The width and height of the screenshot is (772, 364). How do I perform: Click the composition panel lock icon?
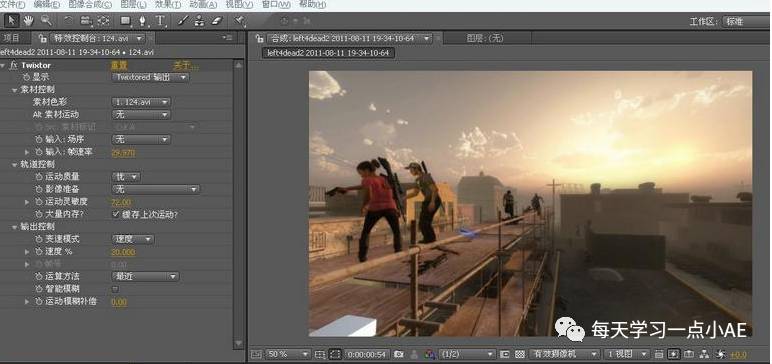click(259, 38)
